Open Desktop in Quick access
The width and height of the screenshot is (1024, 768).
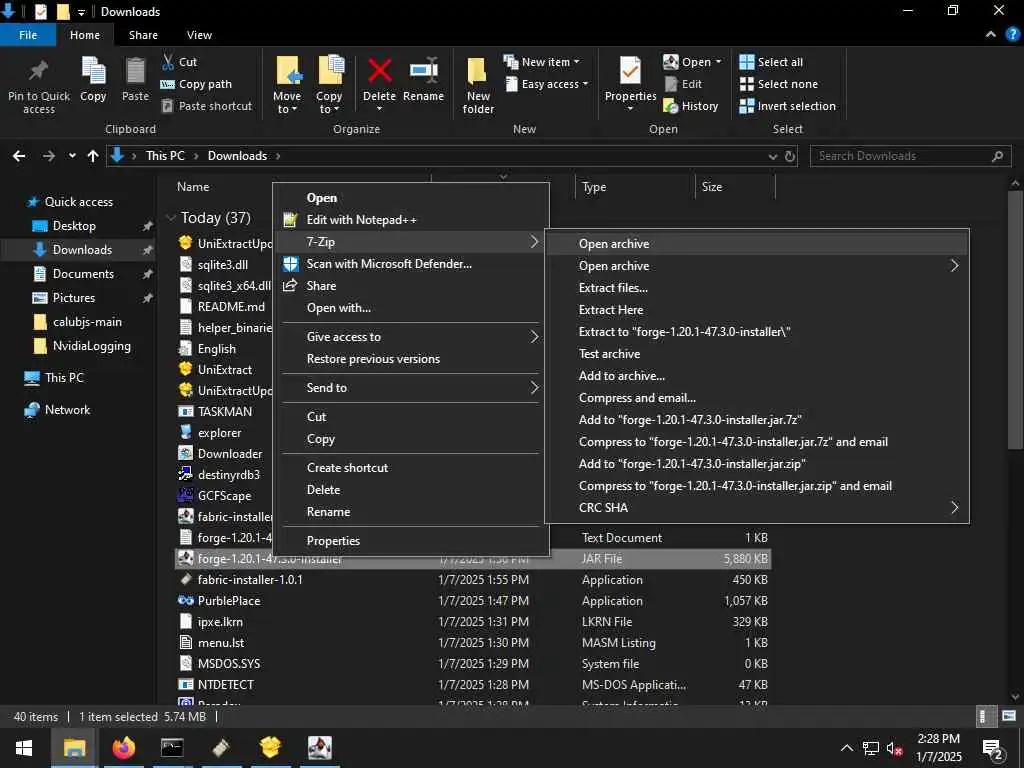74,226
